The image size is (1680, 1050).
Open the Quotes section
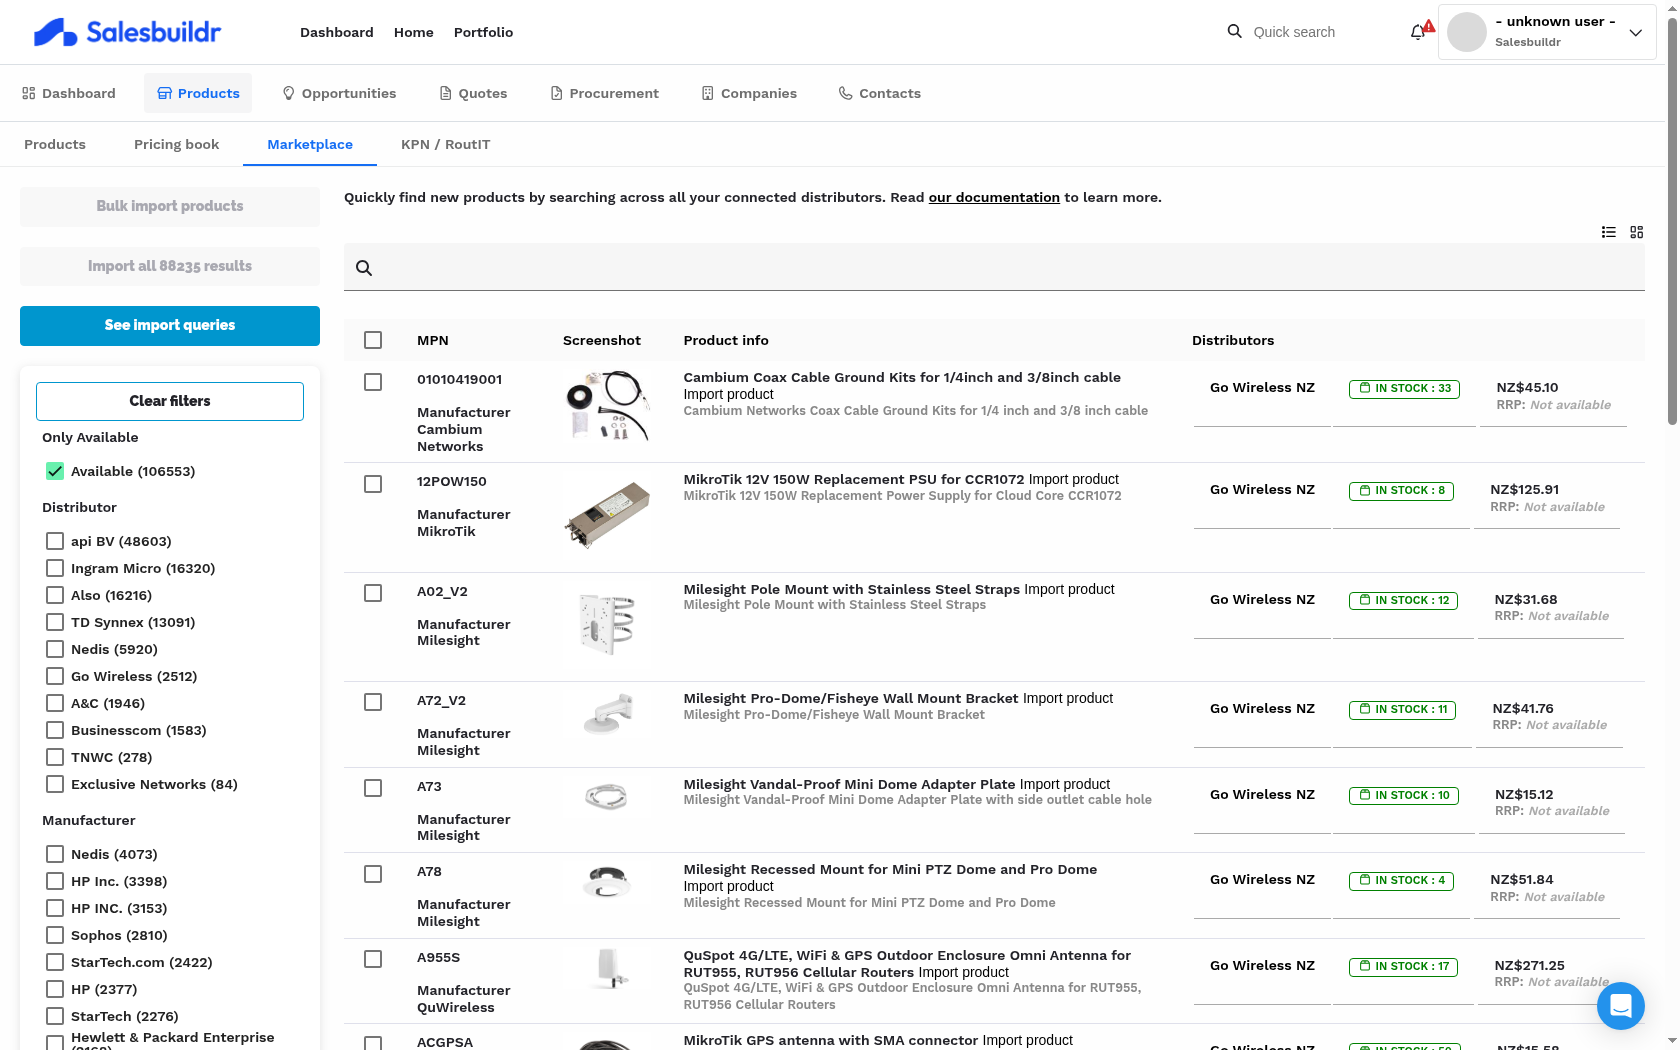tap(474, 93)
